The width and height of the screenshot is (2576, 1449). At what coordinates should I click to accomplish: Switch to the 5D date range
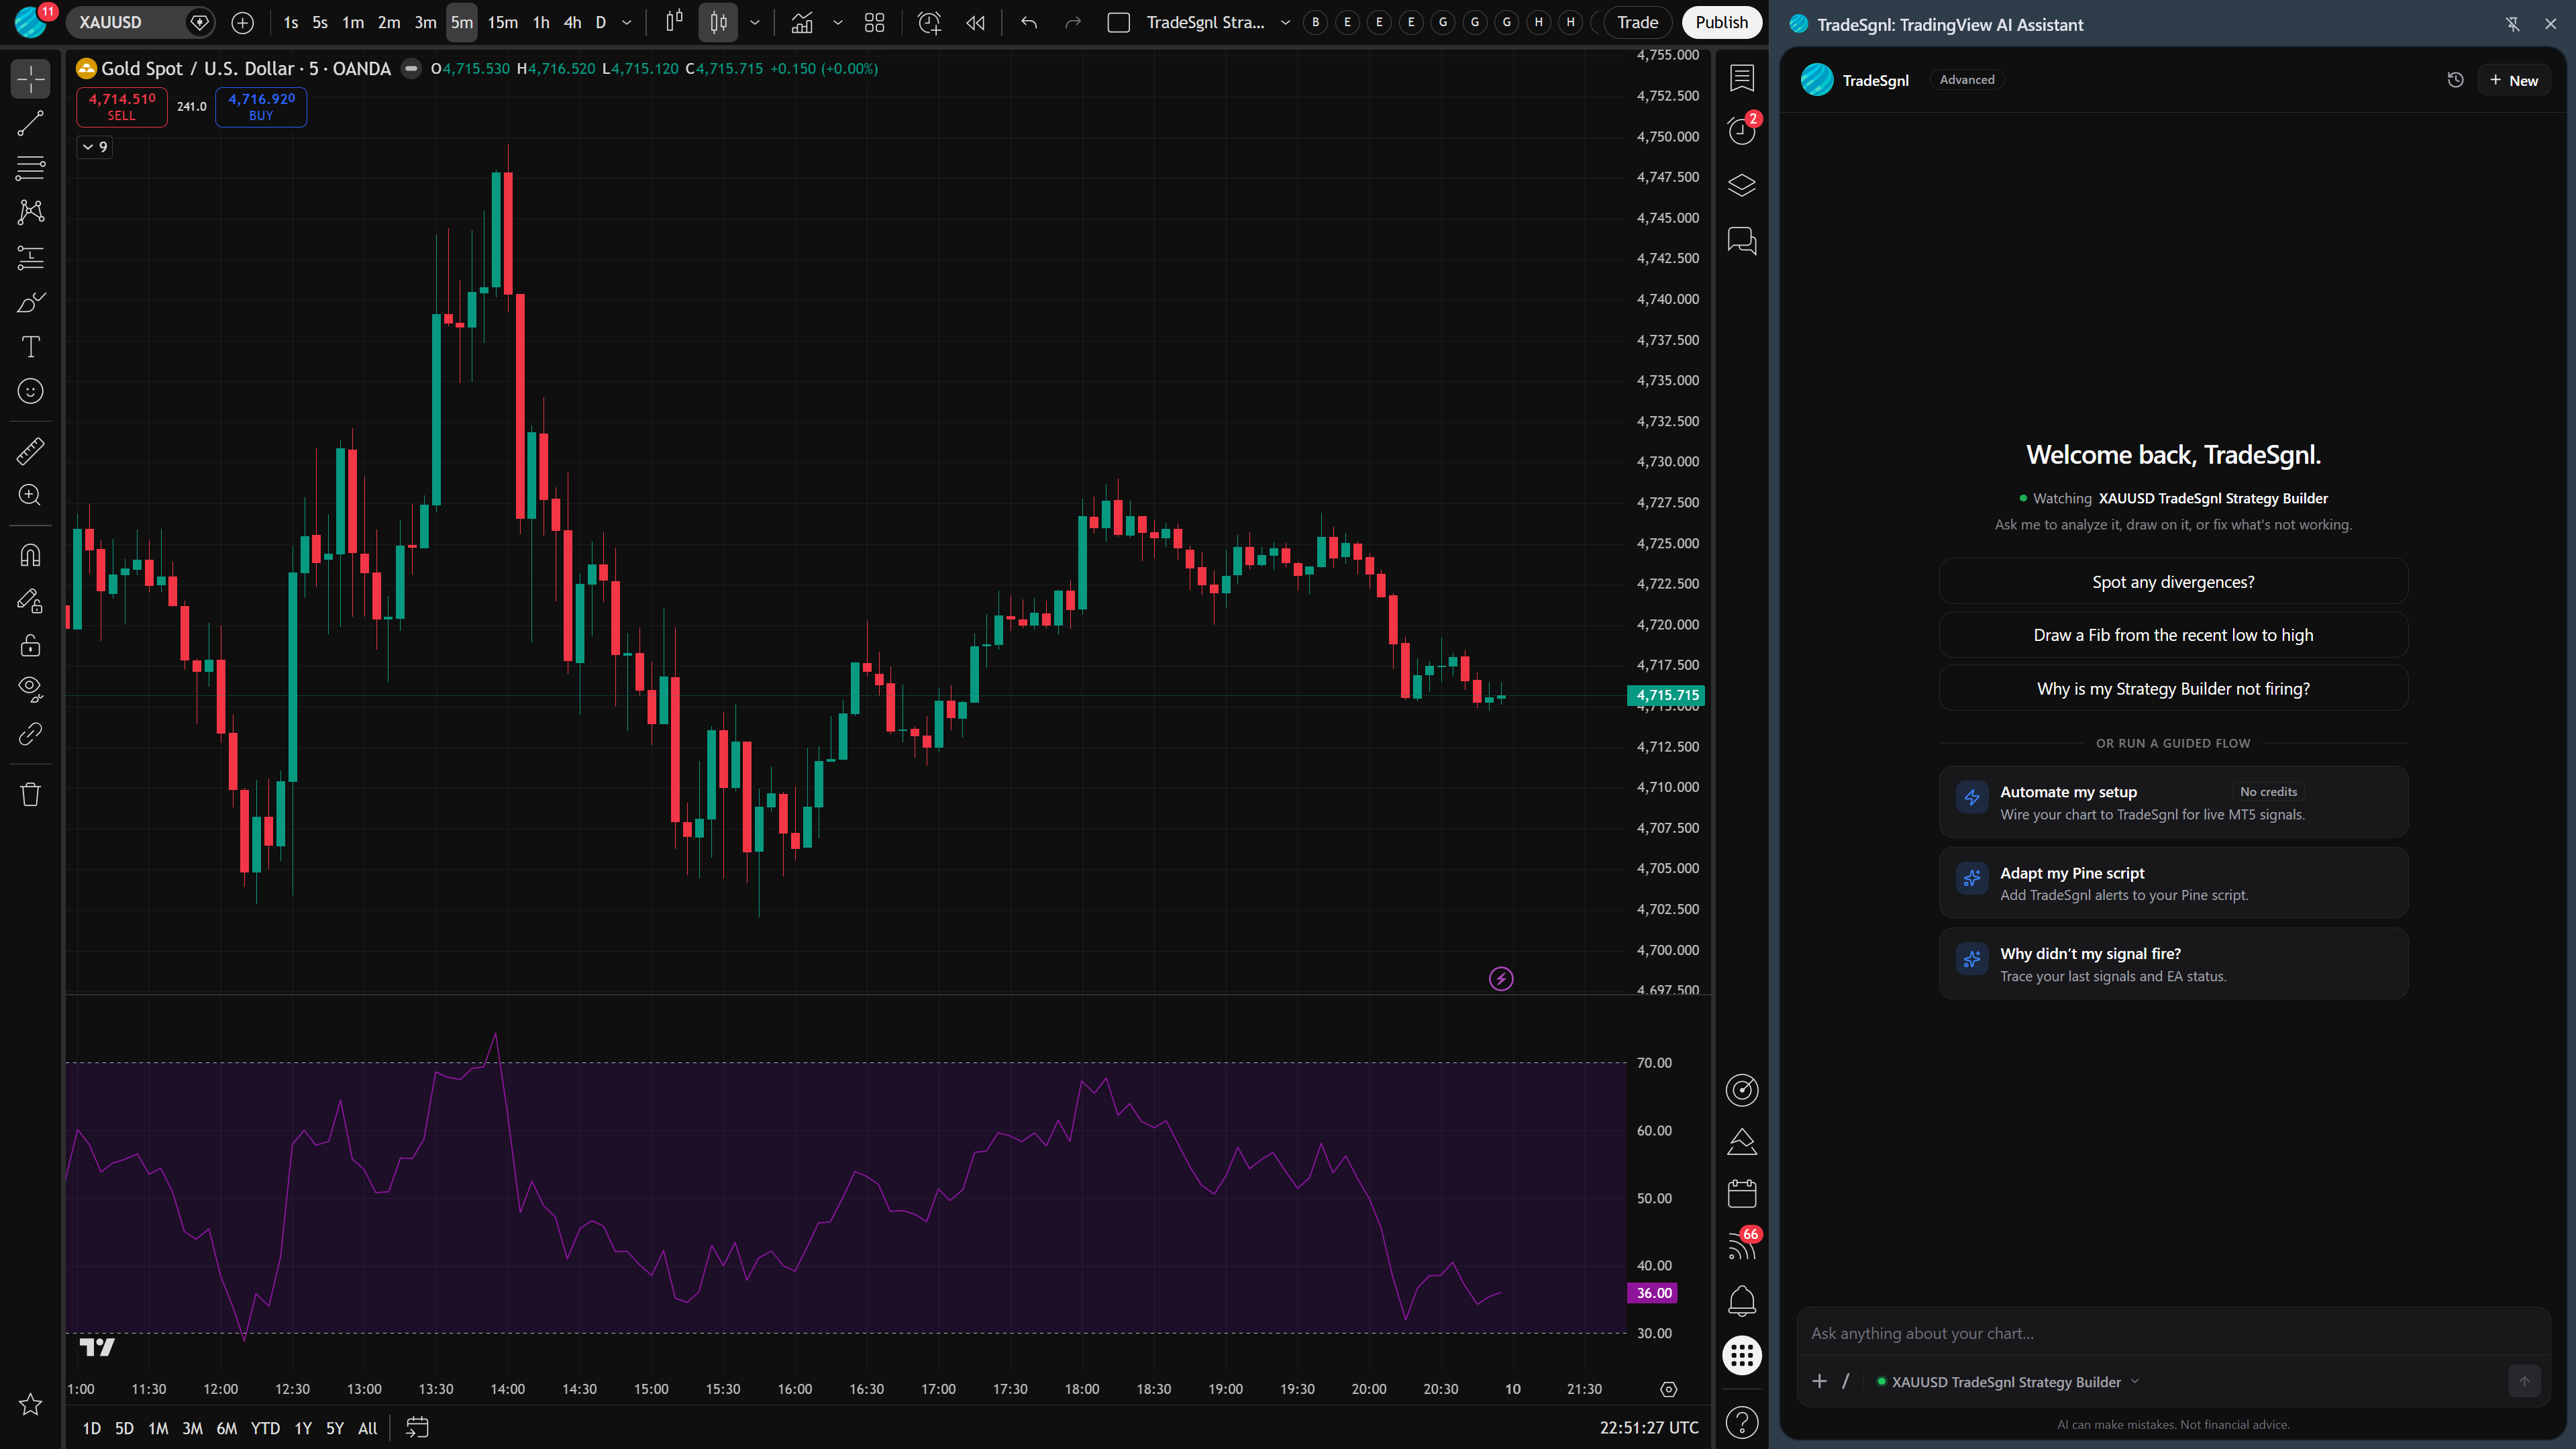coord(124,1428)
